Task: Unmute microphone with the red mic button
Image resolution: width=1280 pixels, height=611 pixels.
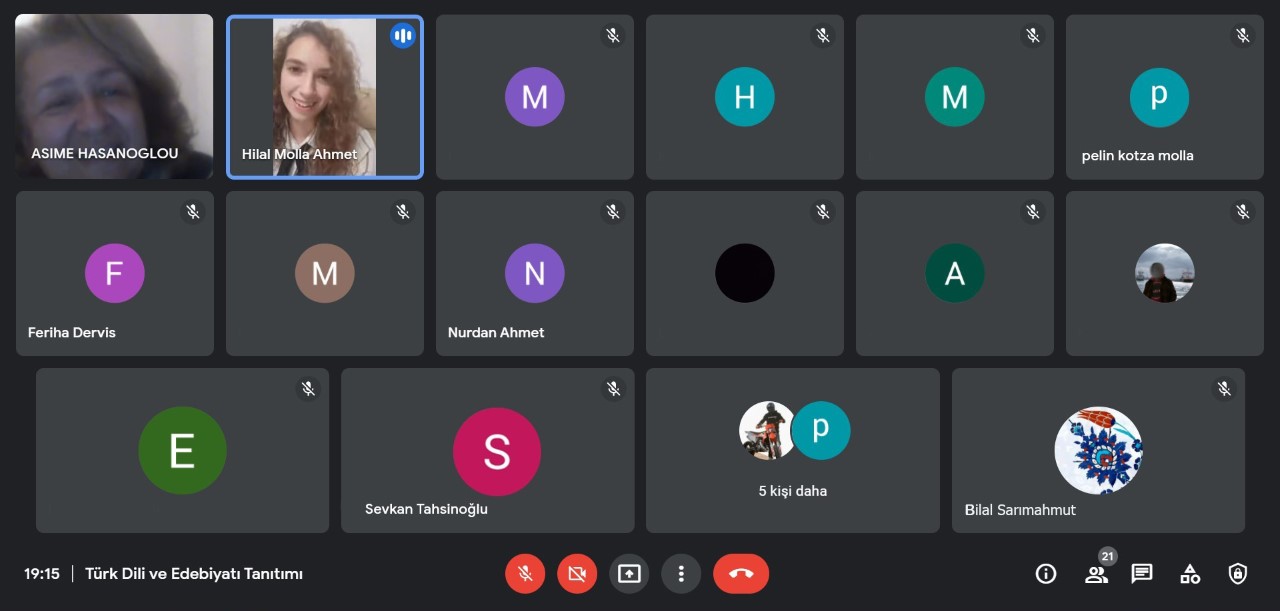Action: tap(525, 574)
